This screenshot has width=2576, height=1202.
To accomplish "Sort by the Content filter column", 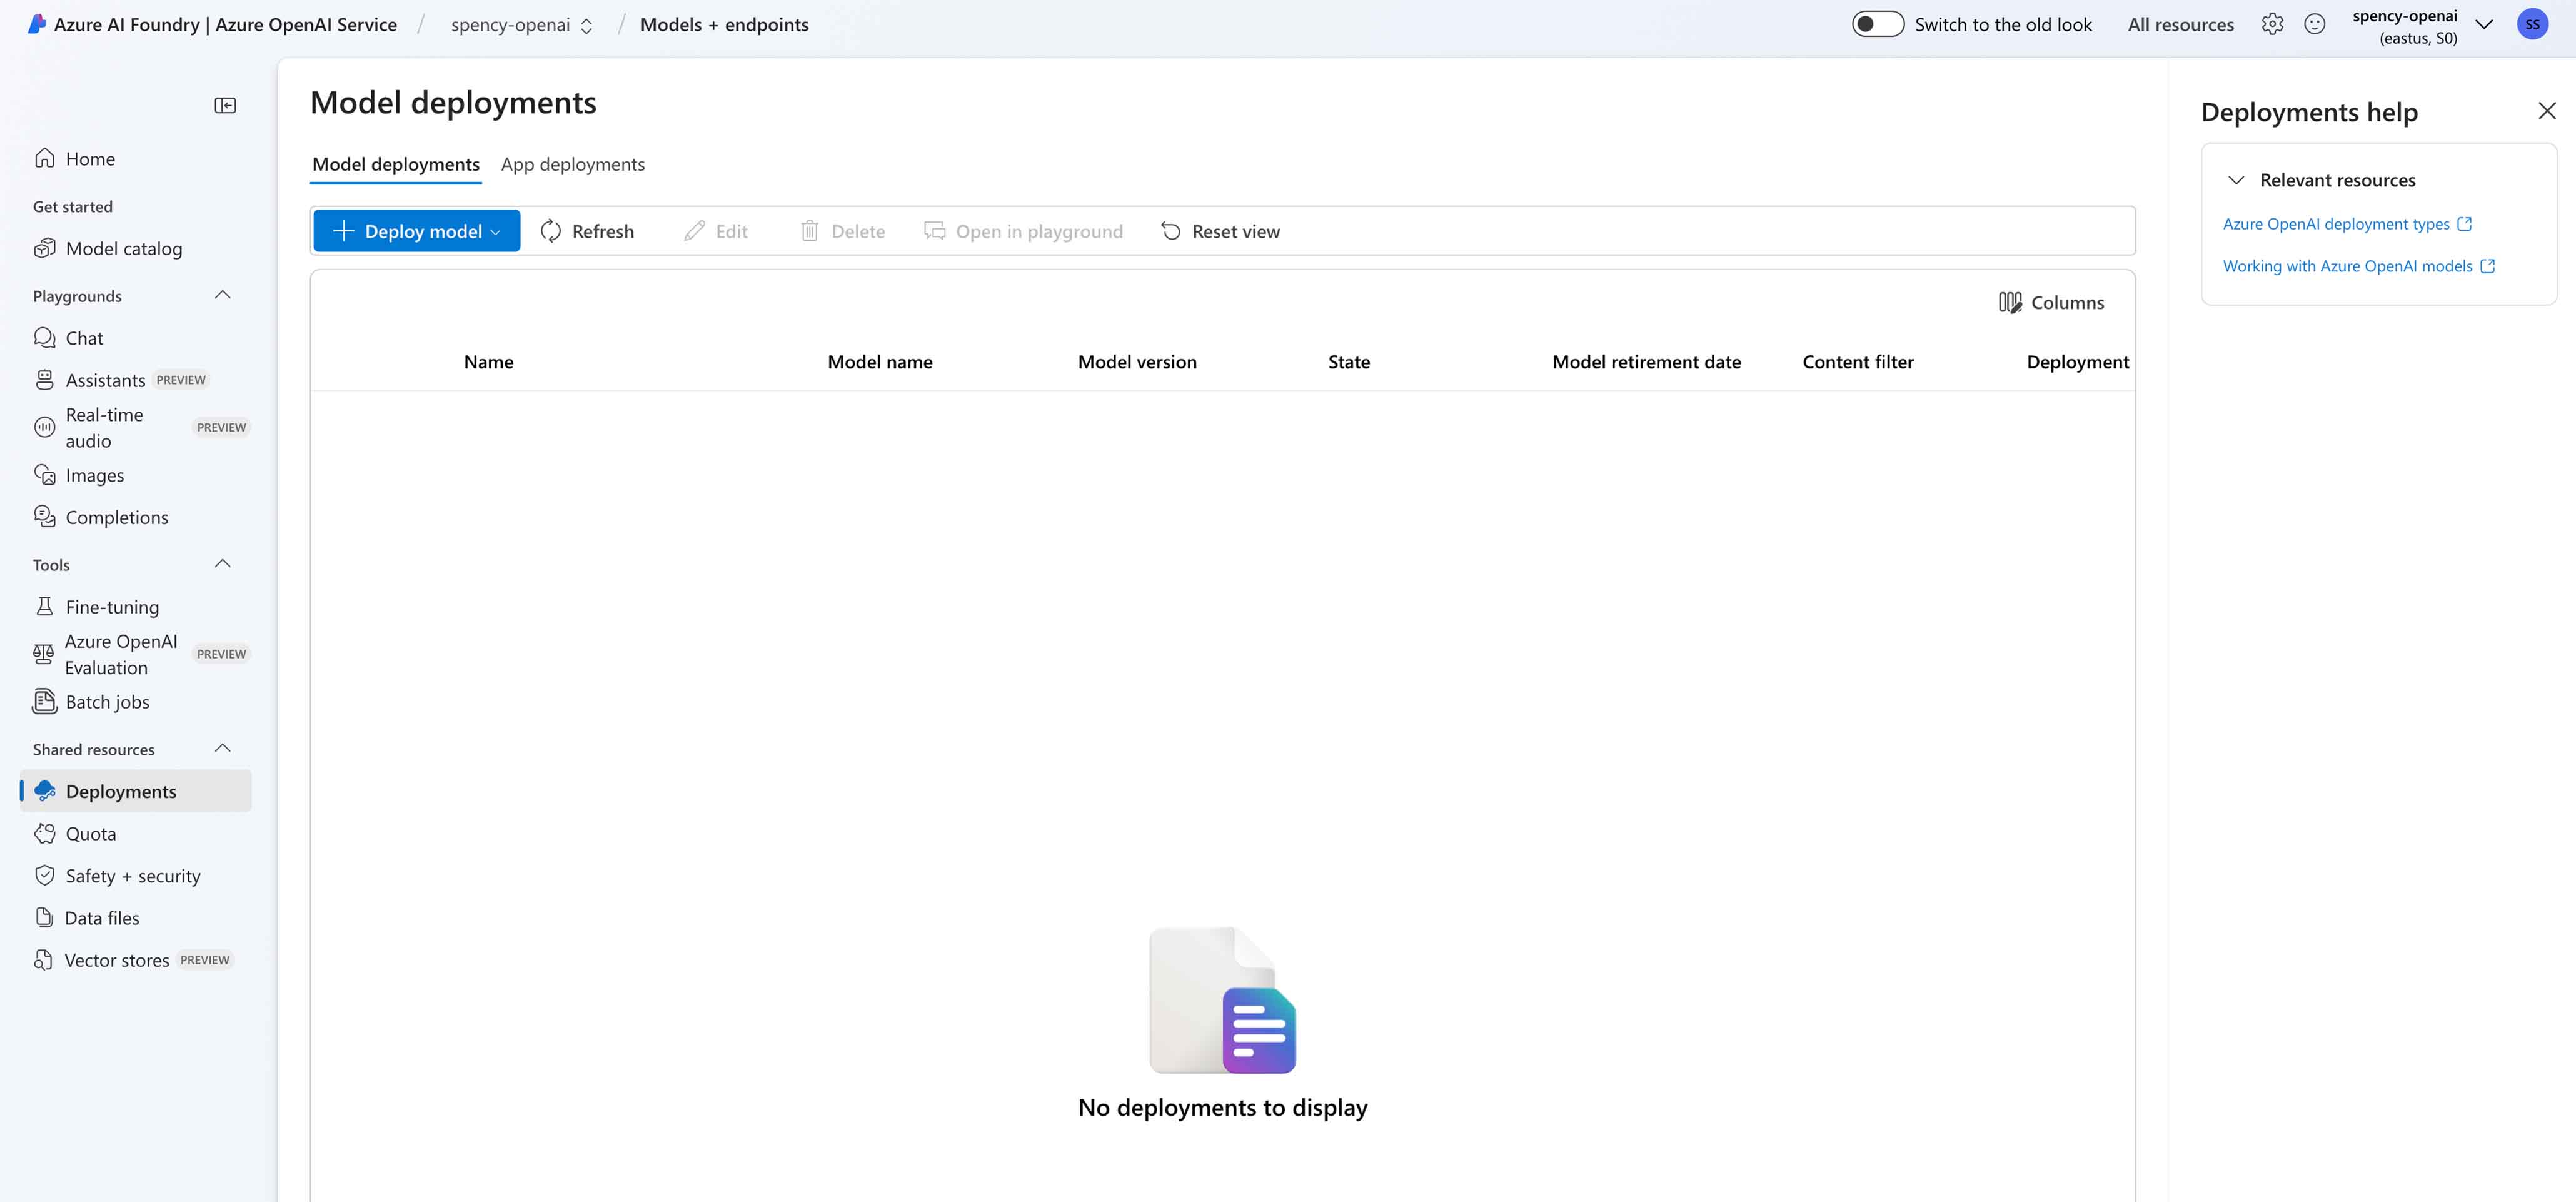I will pos(1858,362).
